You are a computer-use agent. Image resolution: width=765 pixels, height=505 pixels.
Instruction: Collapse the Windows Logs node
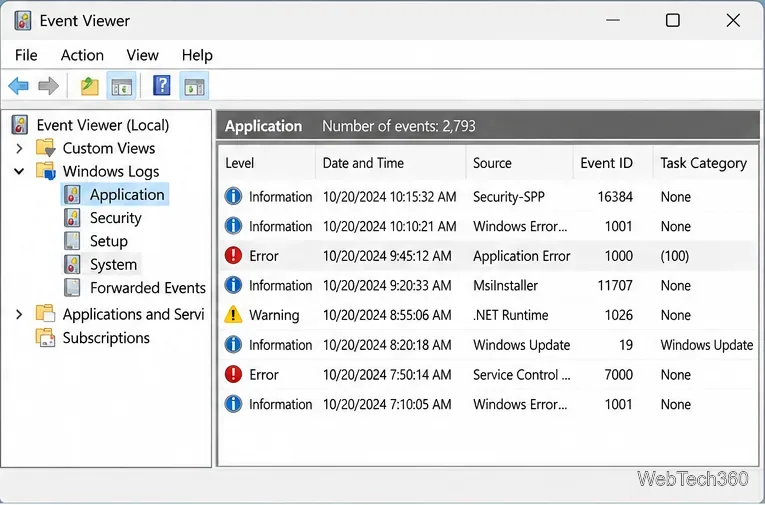click(19, 171)
